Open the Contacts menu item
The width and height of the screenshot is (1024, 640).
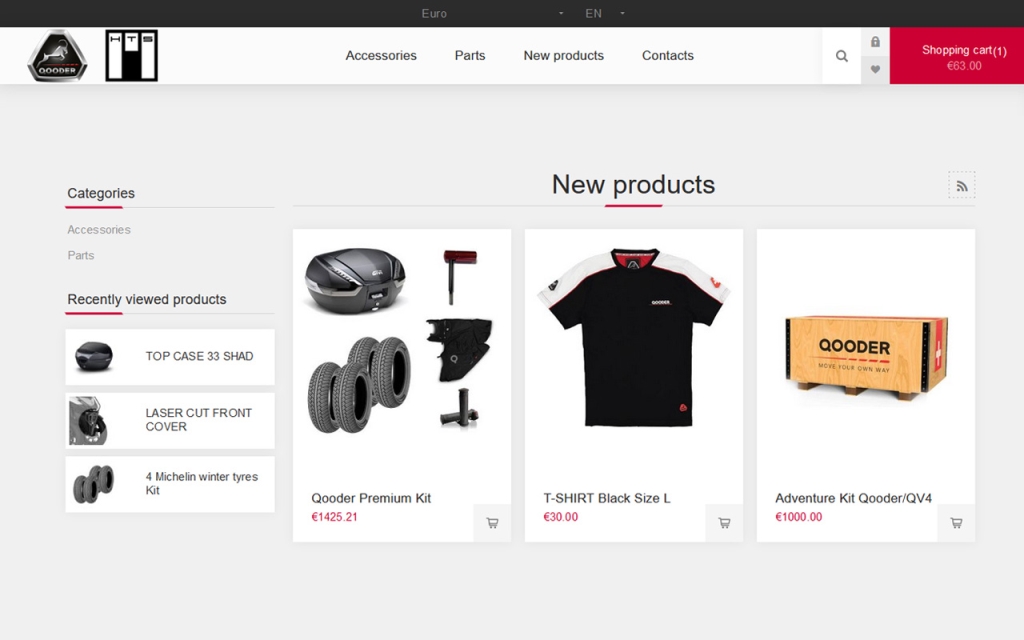click(667, 56)
